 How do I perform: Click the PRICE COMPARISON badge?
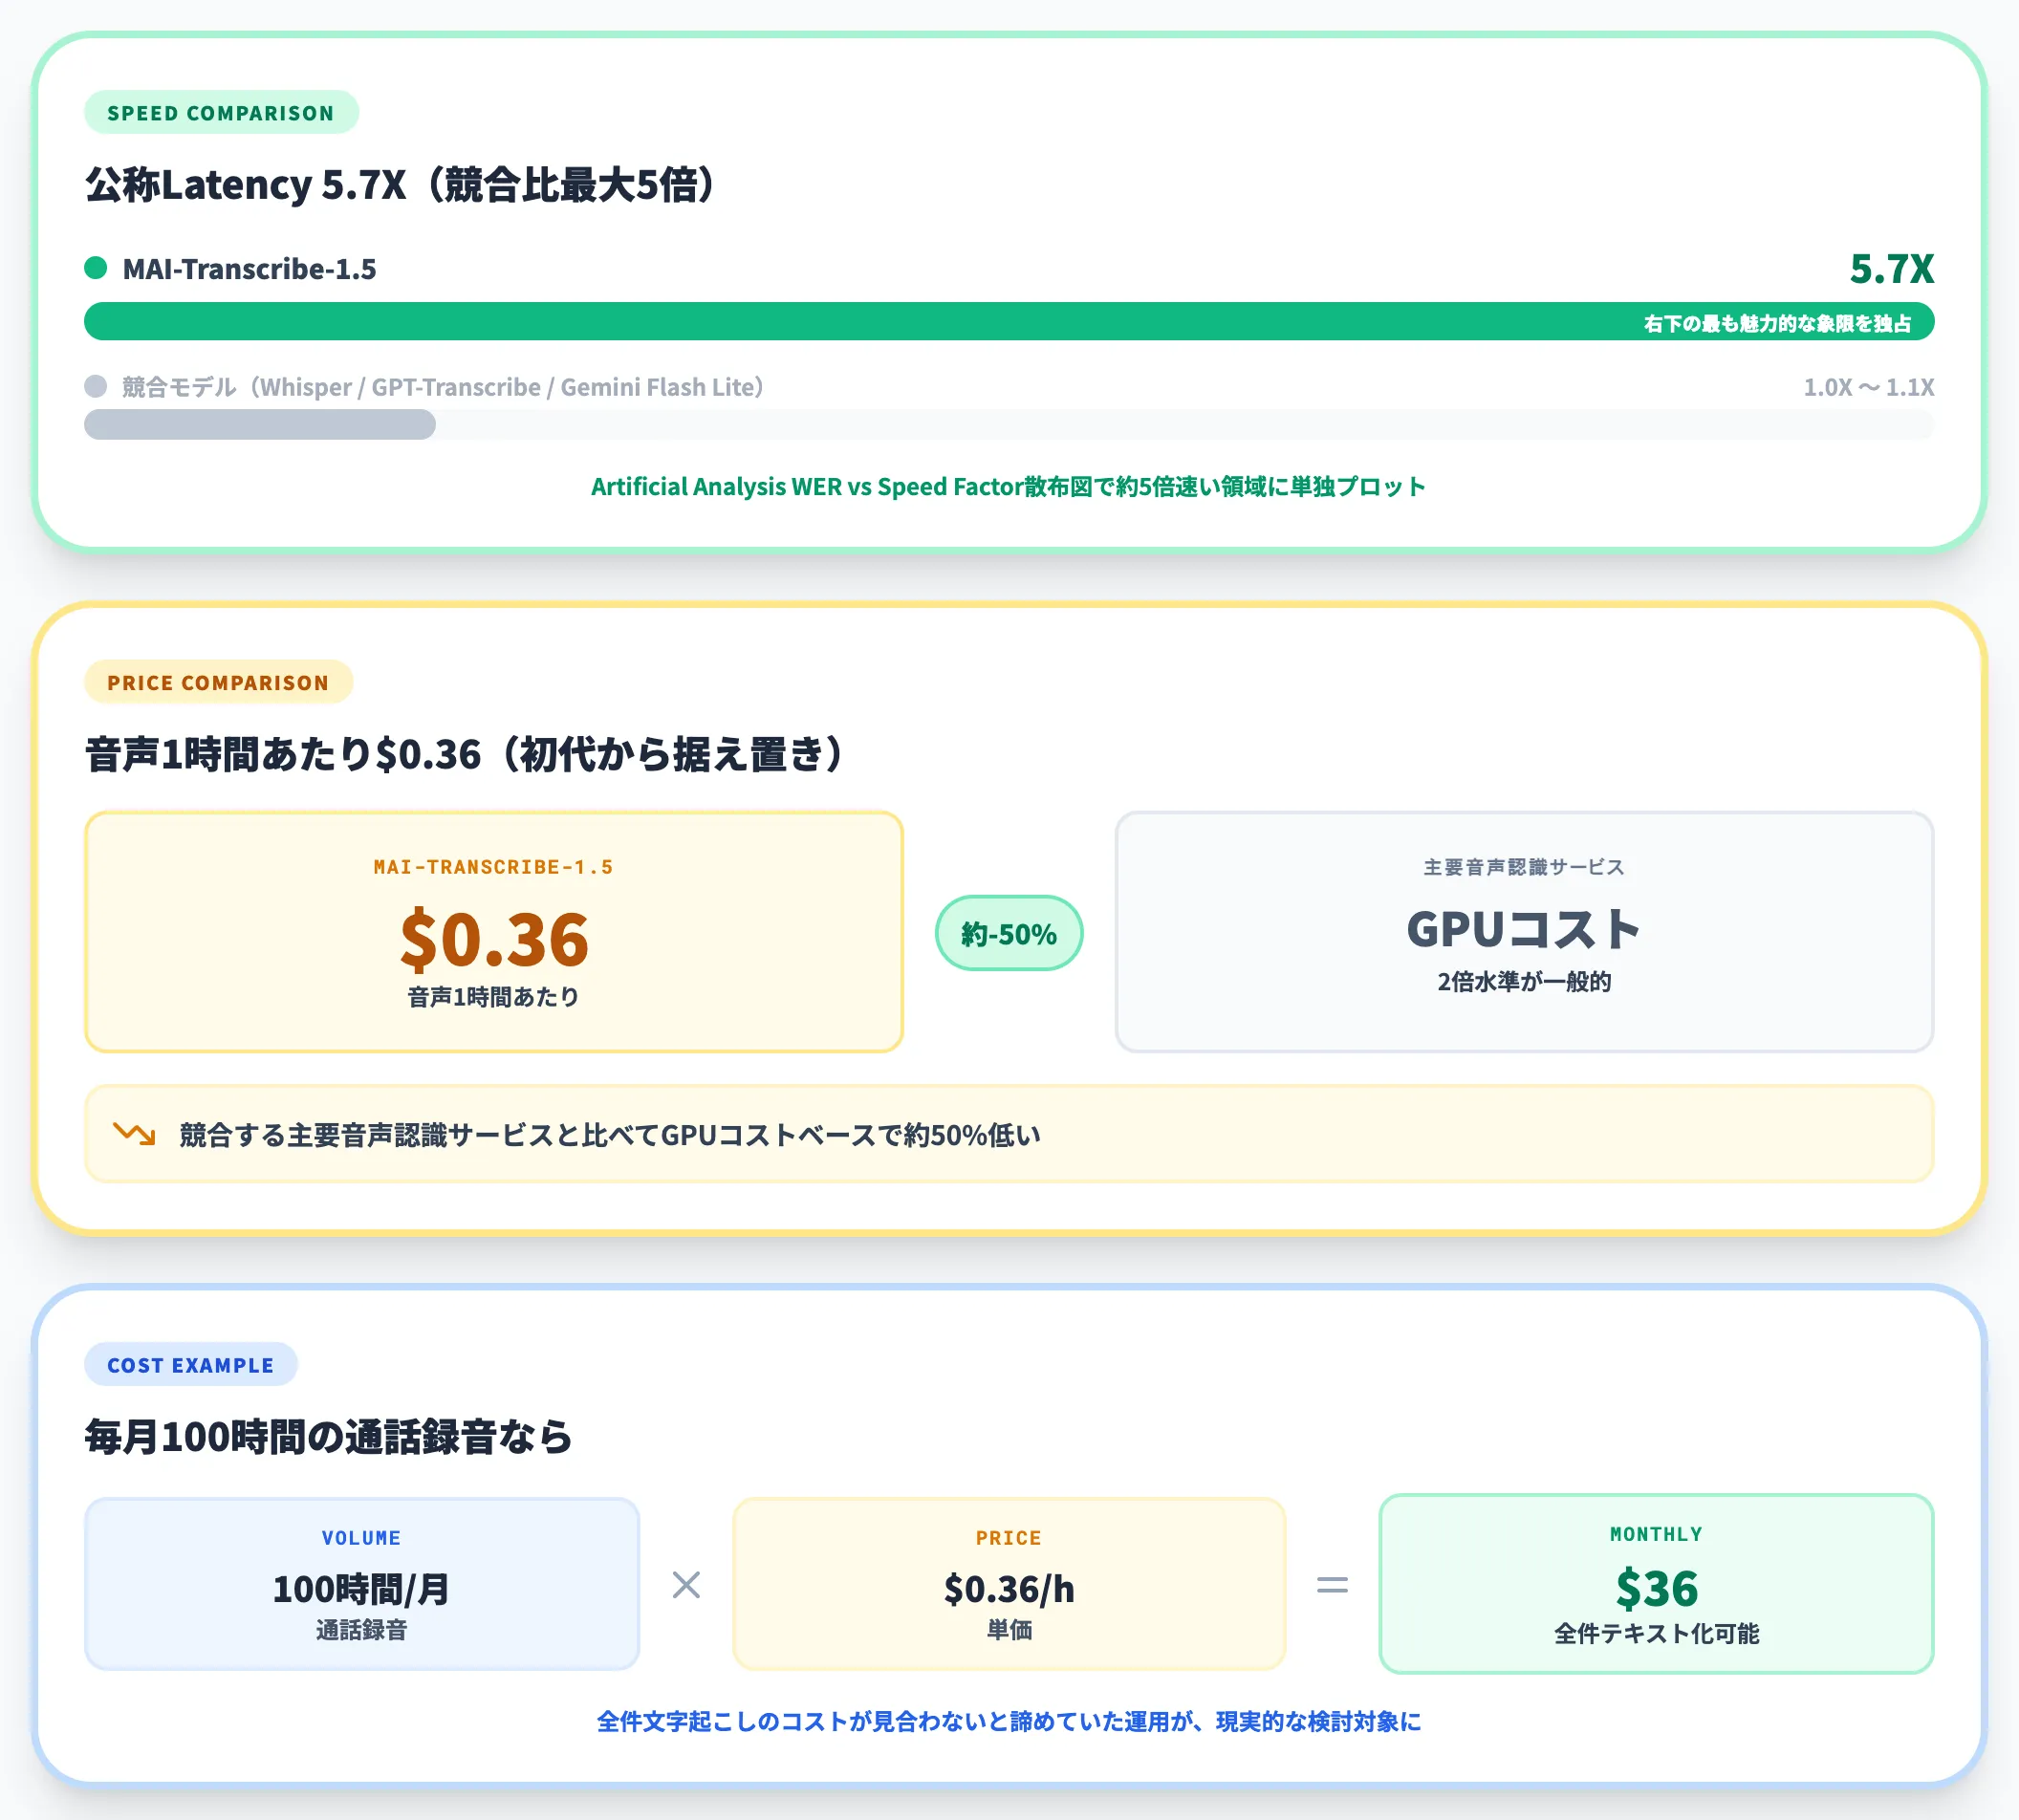(x=218, y=682)
